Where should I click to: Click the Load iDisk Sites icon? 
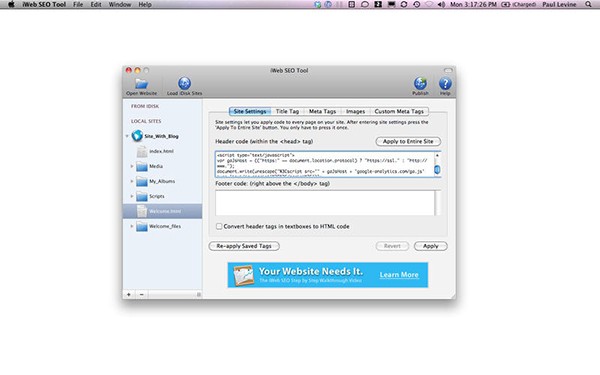(x=184, y=83)
